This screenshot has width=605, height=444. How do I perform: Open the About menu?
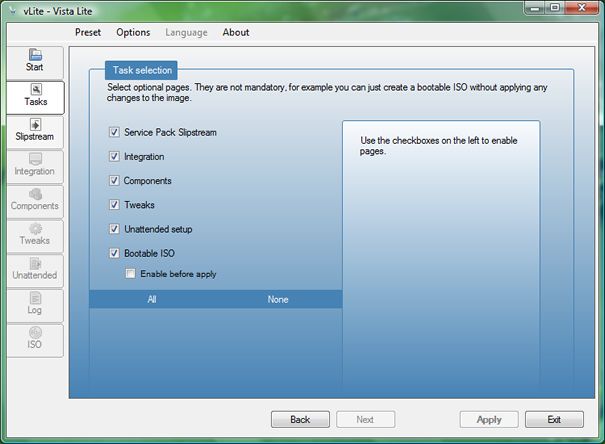236,32
